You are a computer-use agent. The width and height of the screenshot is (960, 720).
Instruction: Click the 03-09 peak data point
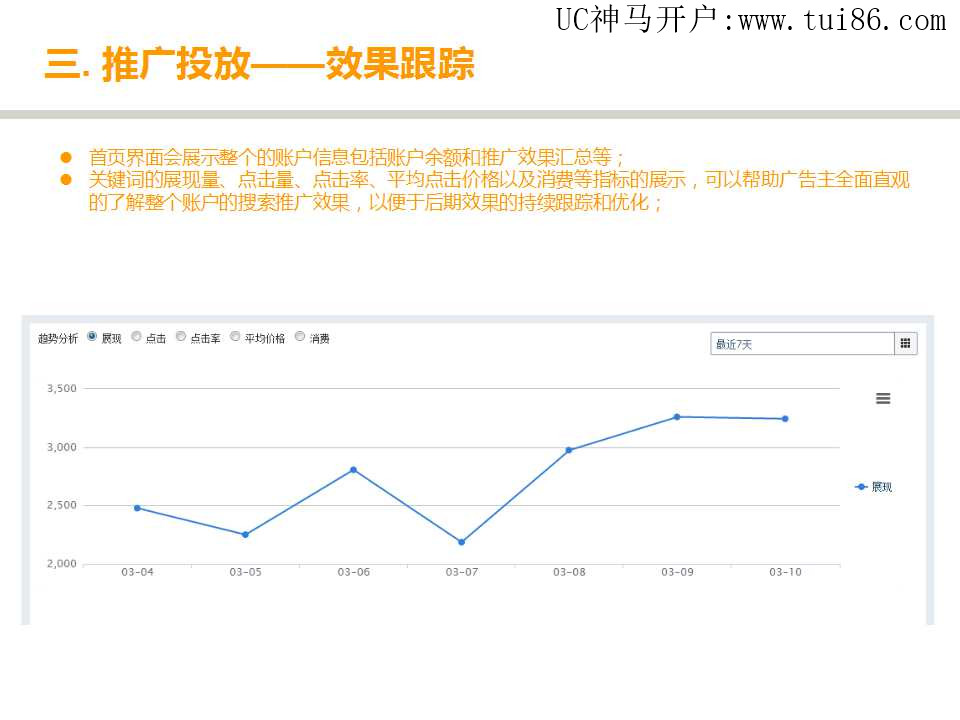click(677, 417)
